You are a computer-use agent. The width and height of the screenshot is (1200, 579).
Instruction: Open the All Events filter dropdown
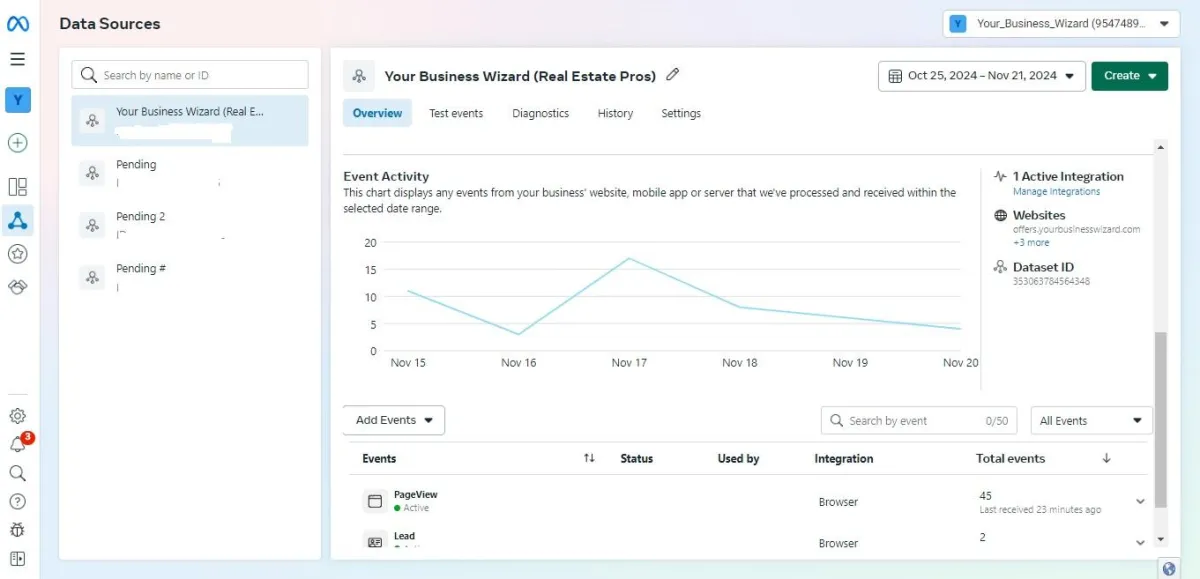coord(1091,421)
